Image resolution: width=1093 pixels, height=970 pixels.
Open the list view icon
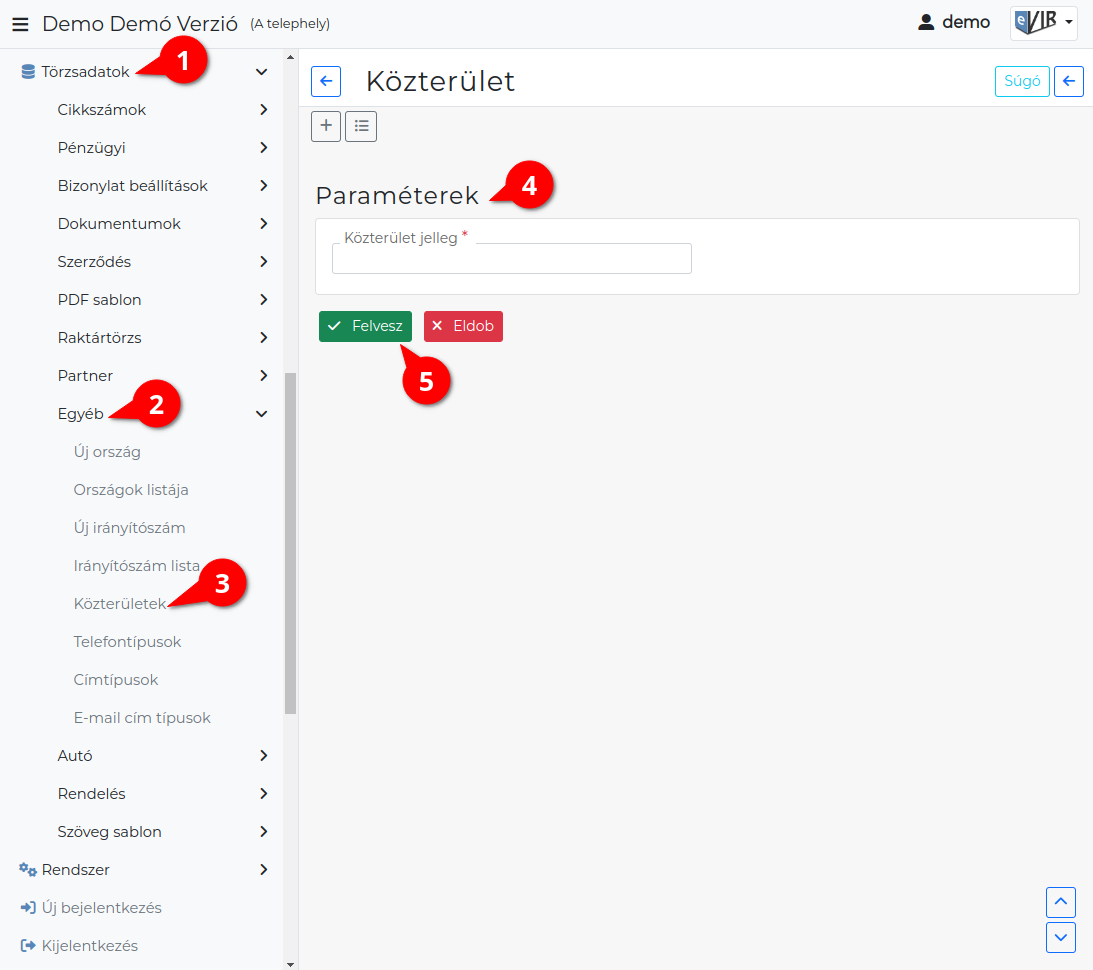pyautogui.click(x=361, y=126)
